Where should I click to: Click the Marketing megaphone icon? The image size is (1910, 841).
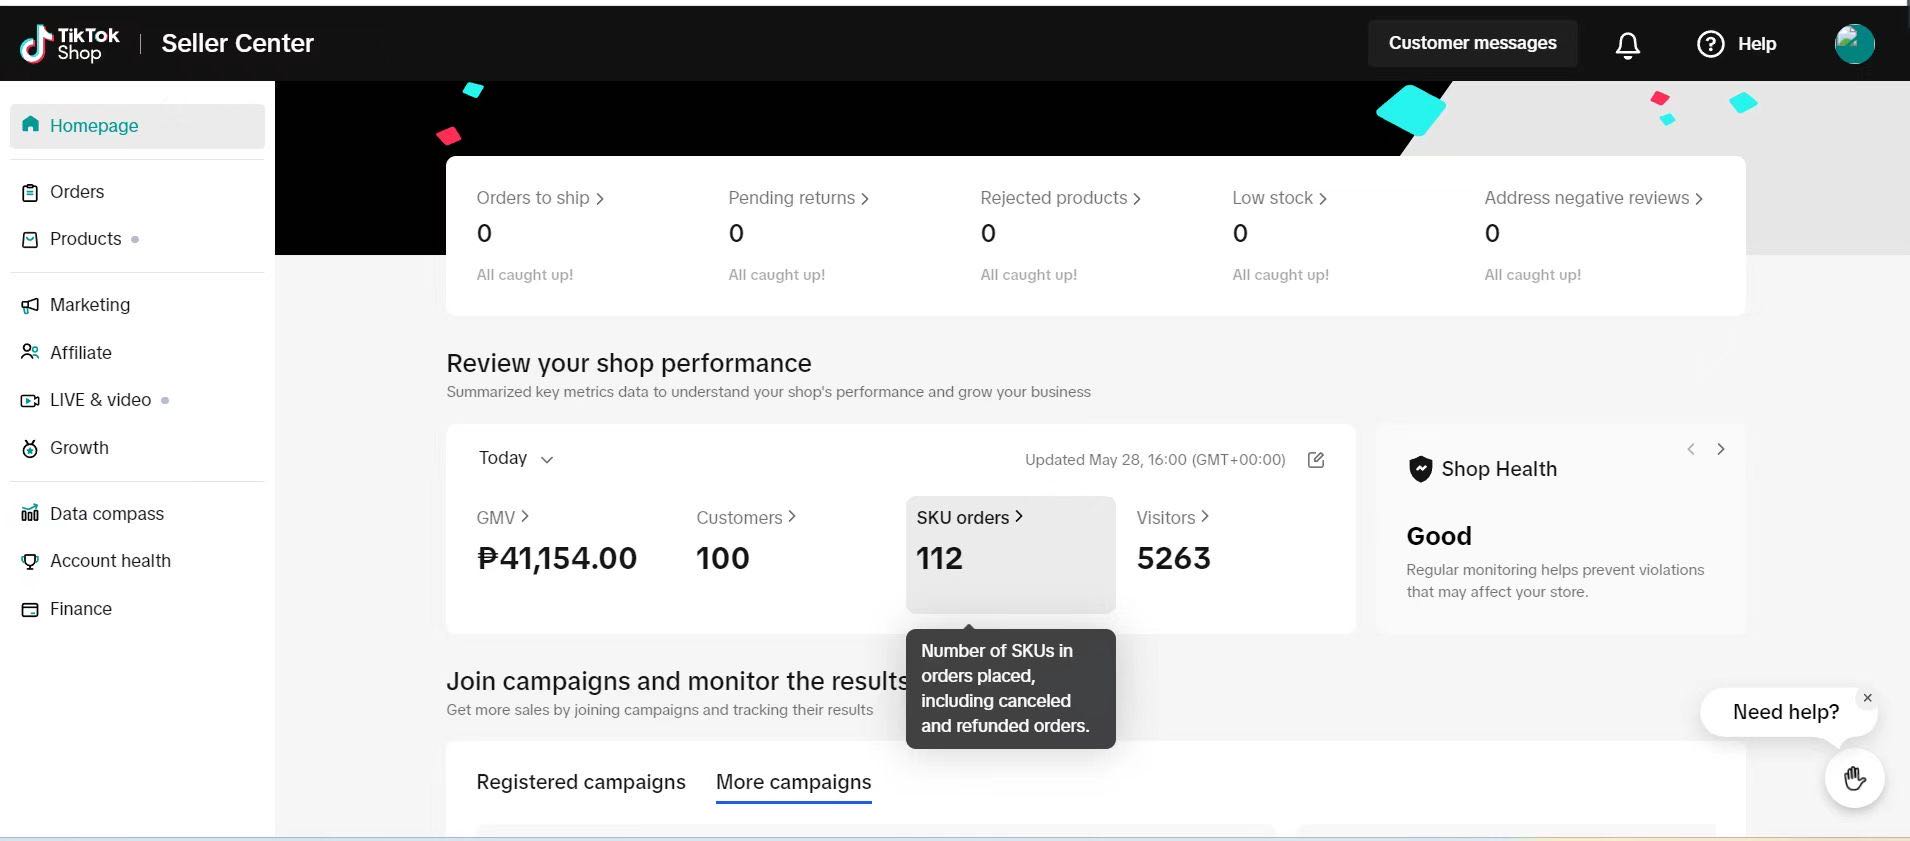(30, 305)
